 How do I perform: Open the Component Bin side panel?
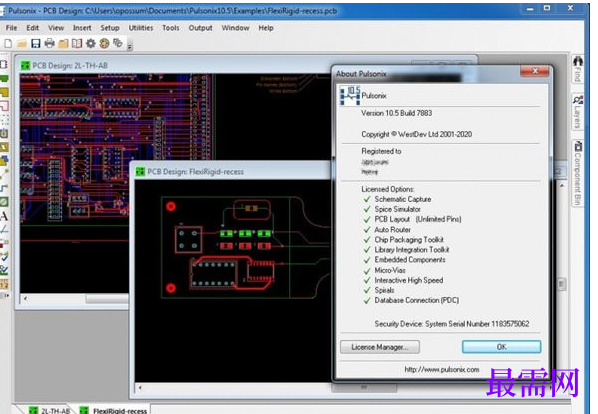(578, 173)
